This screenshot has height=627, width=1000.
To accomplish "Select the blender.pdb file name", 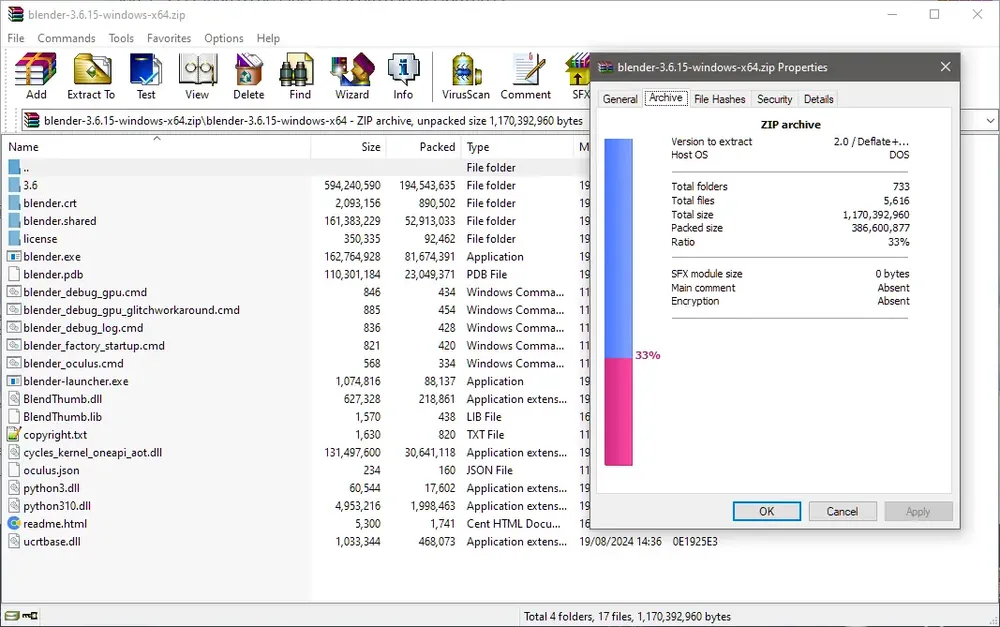I will (x=53, y=275).
